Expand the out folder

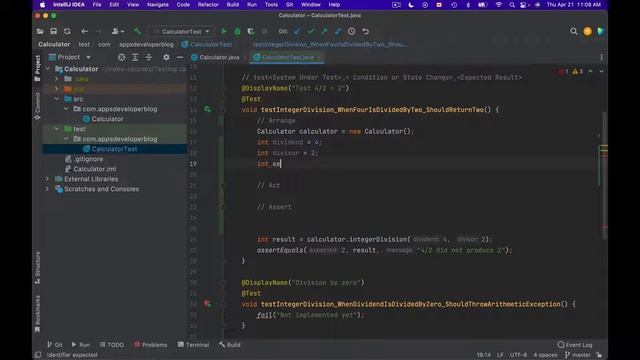point(56,89)
